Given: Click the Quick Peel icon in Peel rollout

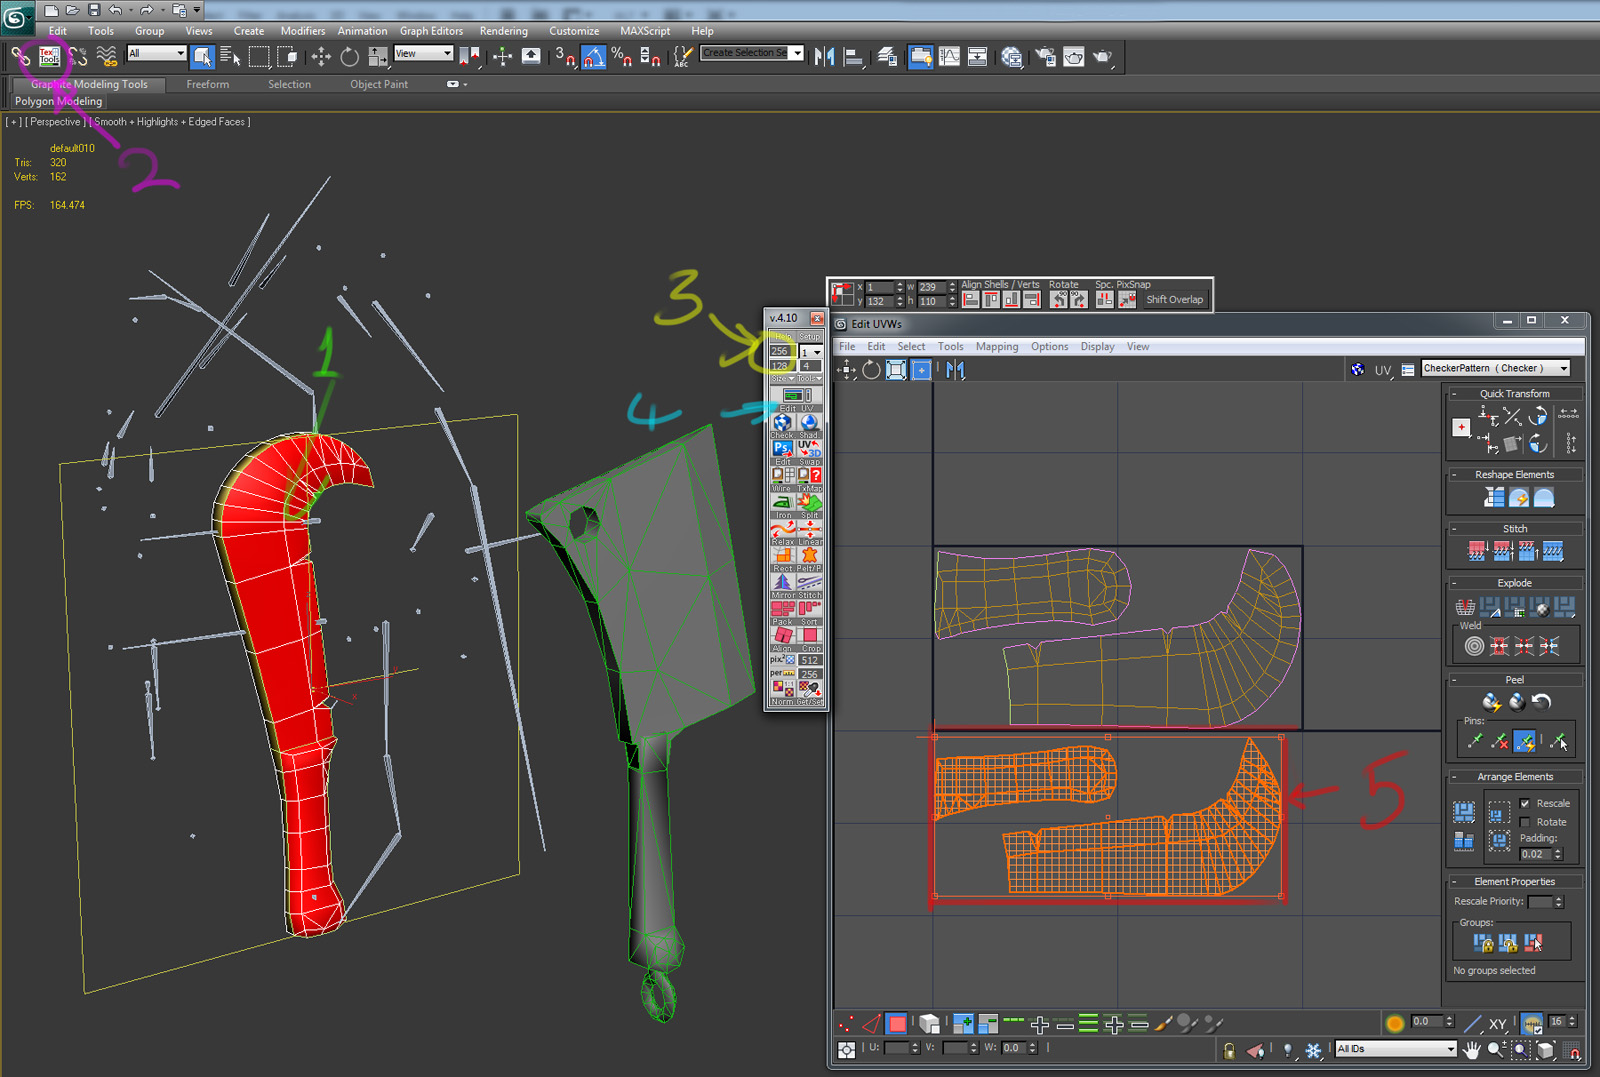Looking at the screenshot, I should tap(1491, 702).
